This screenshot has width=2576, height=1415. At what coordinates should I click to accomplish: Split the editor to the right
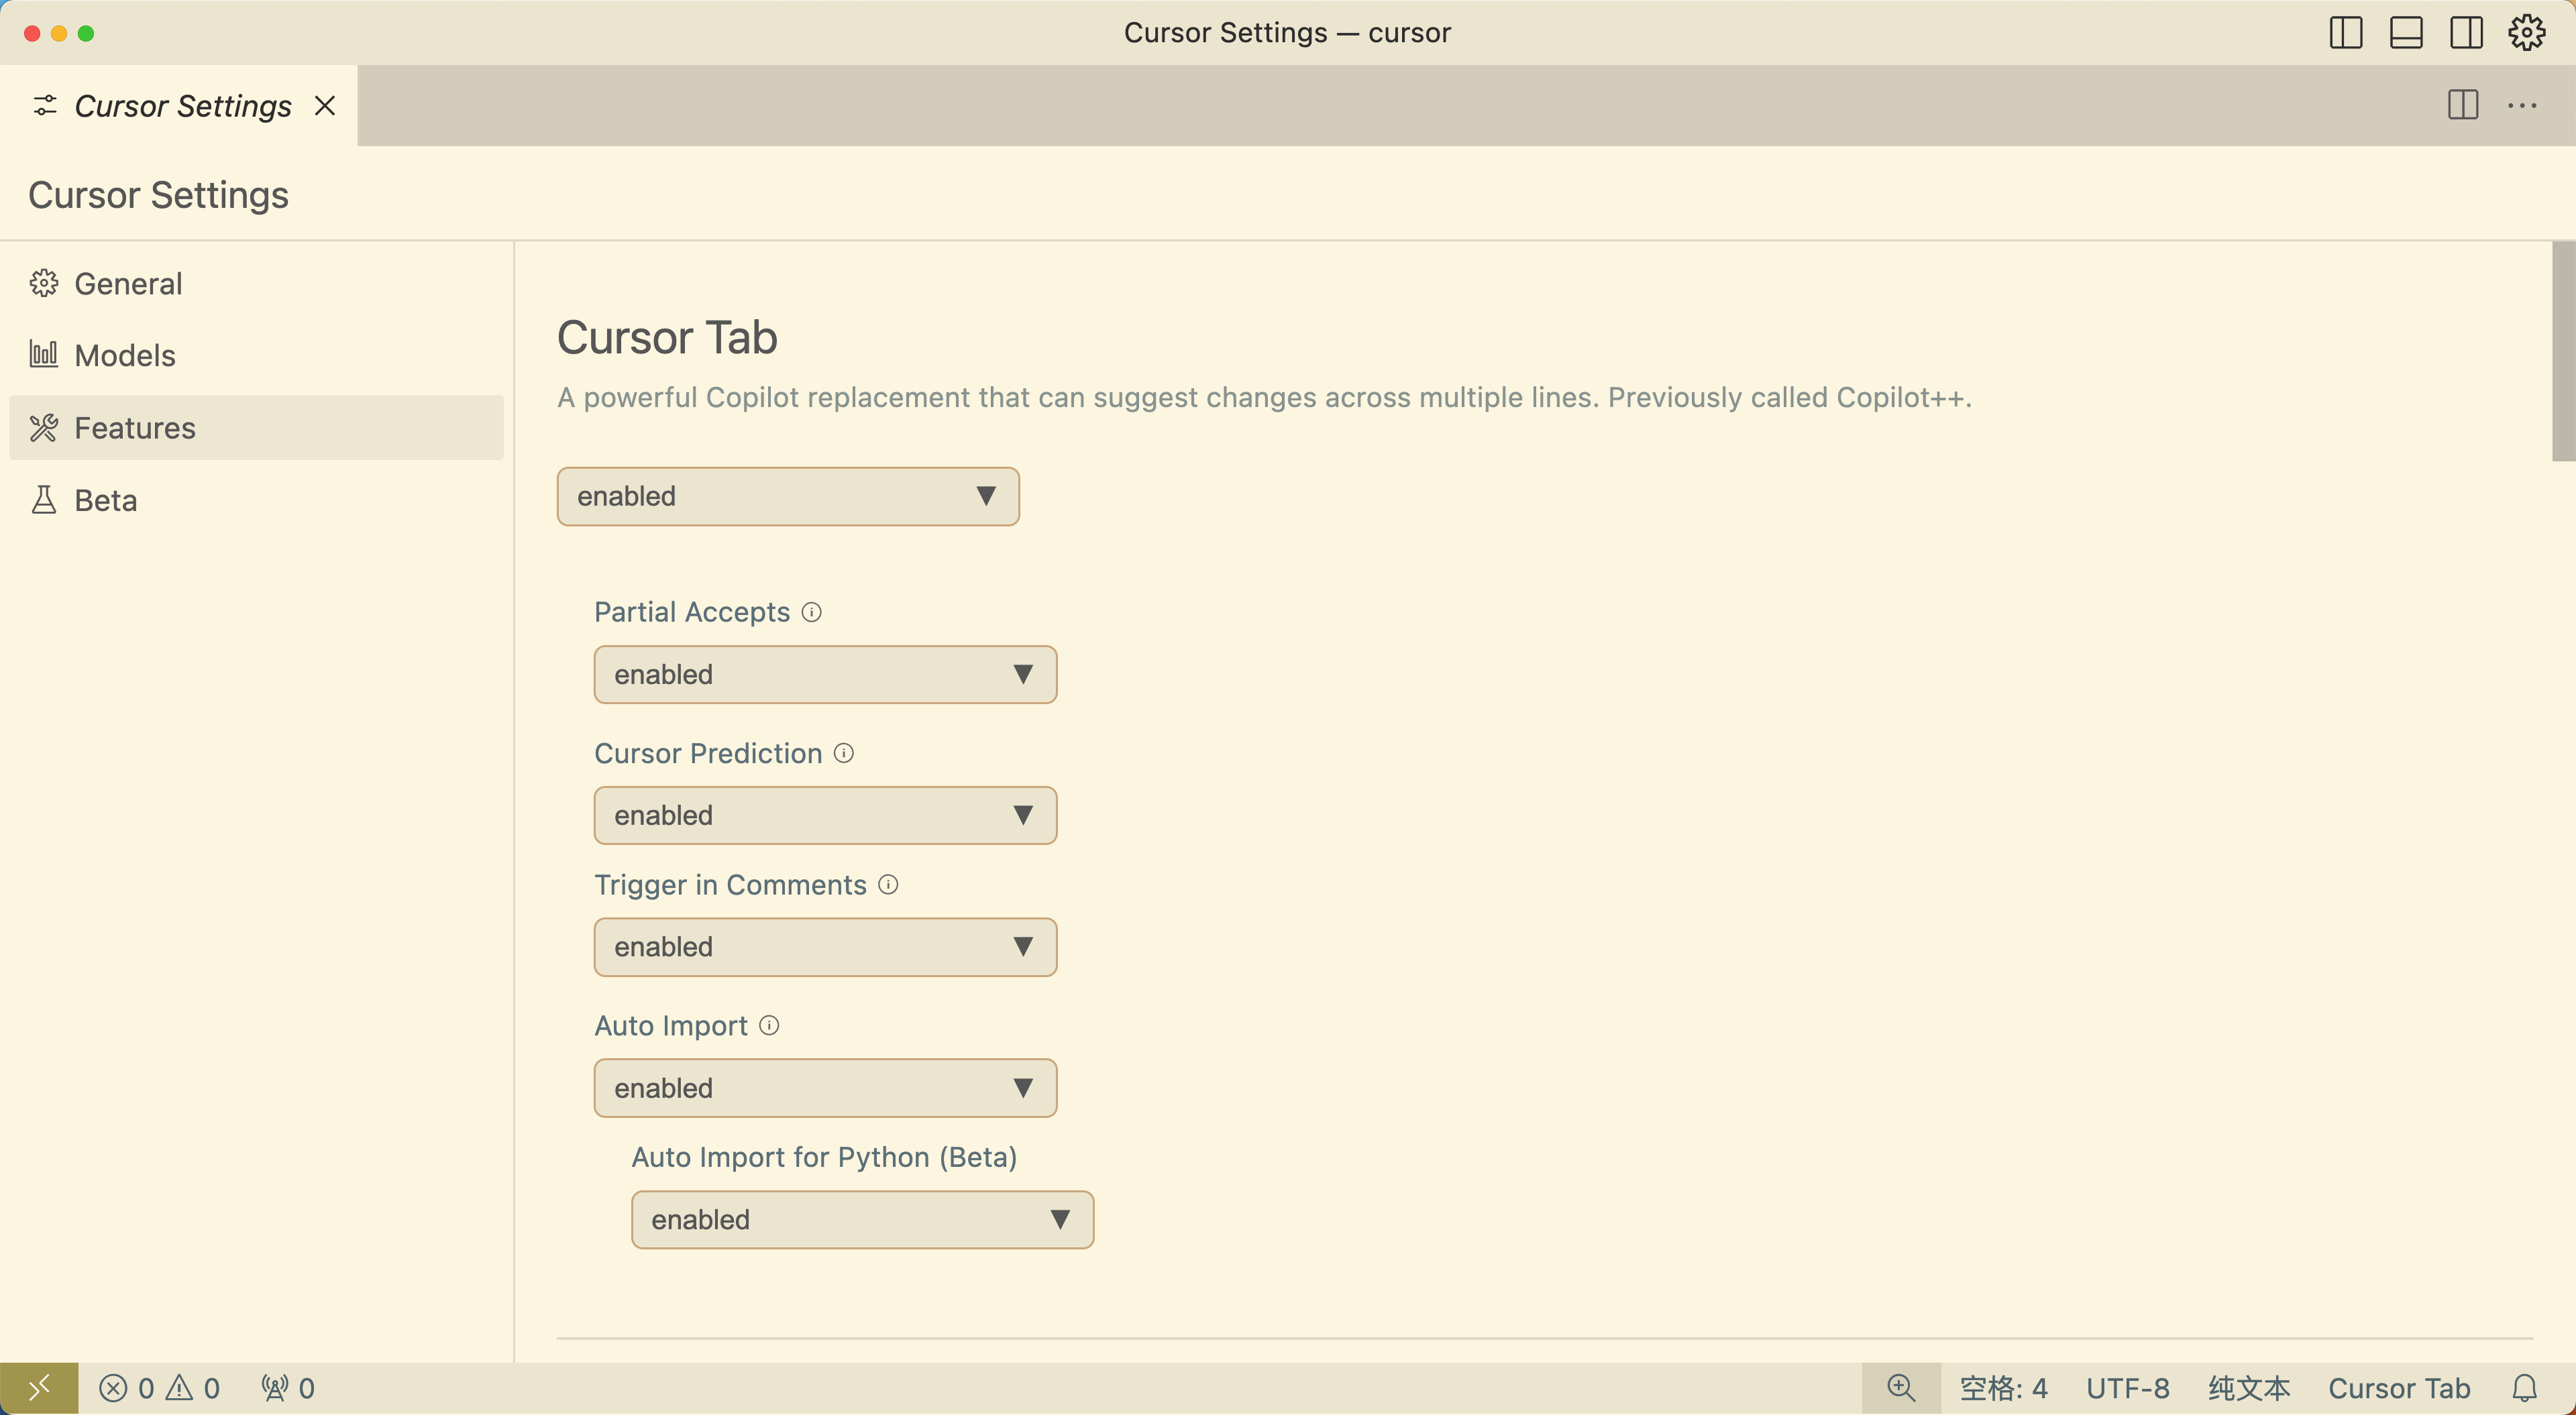2463,105
